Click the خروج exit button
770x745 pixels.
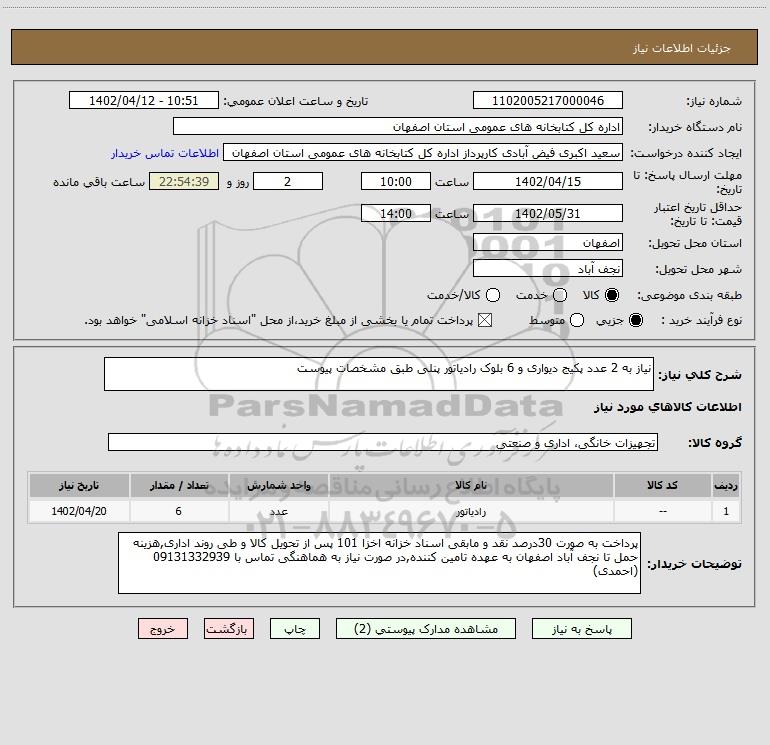click(163, 629)
